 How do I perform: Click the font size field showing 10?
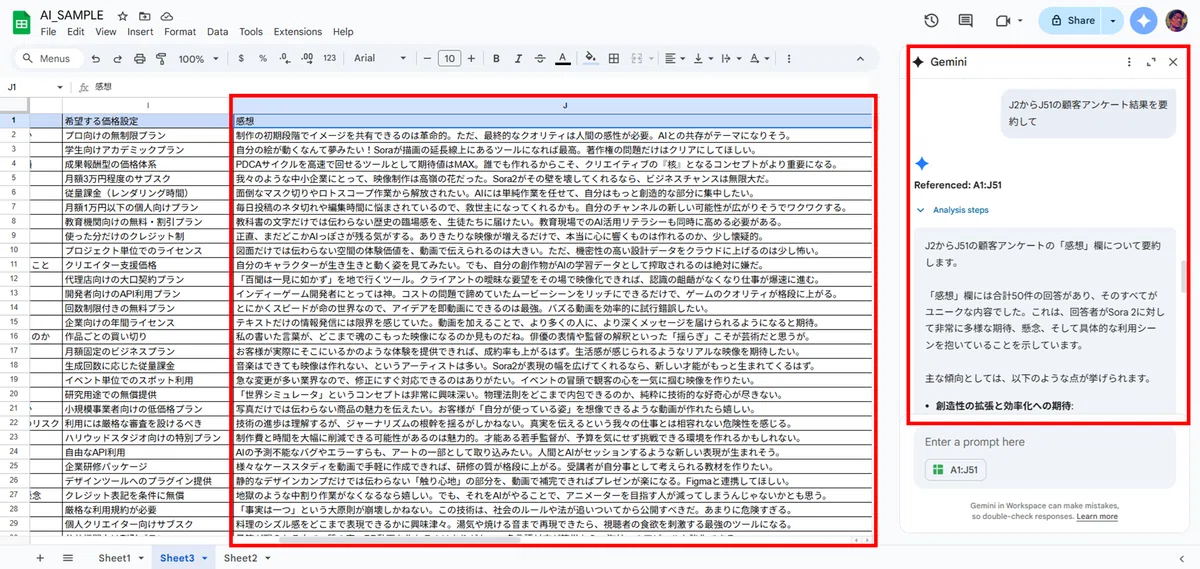point(449,58)
